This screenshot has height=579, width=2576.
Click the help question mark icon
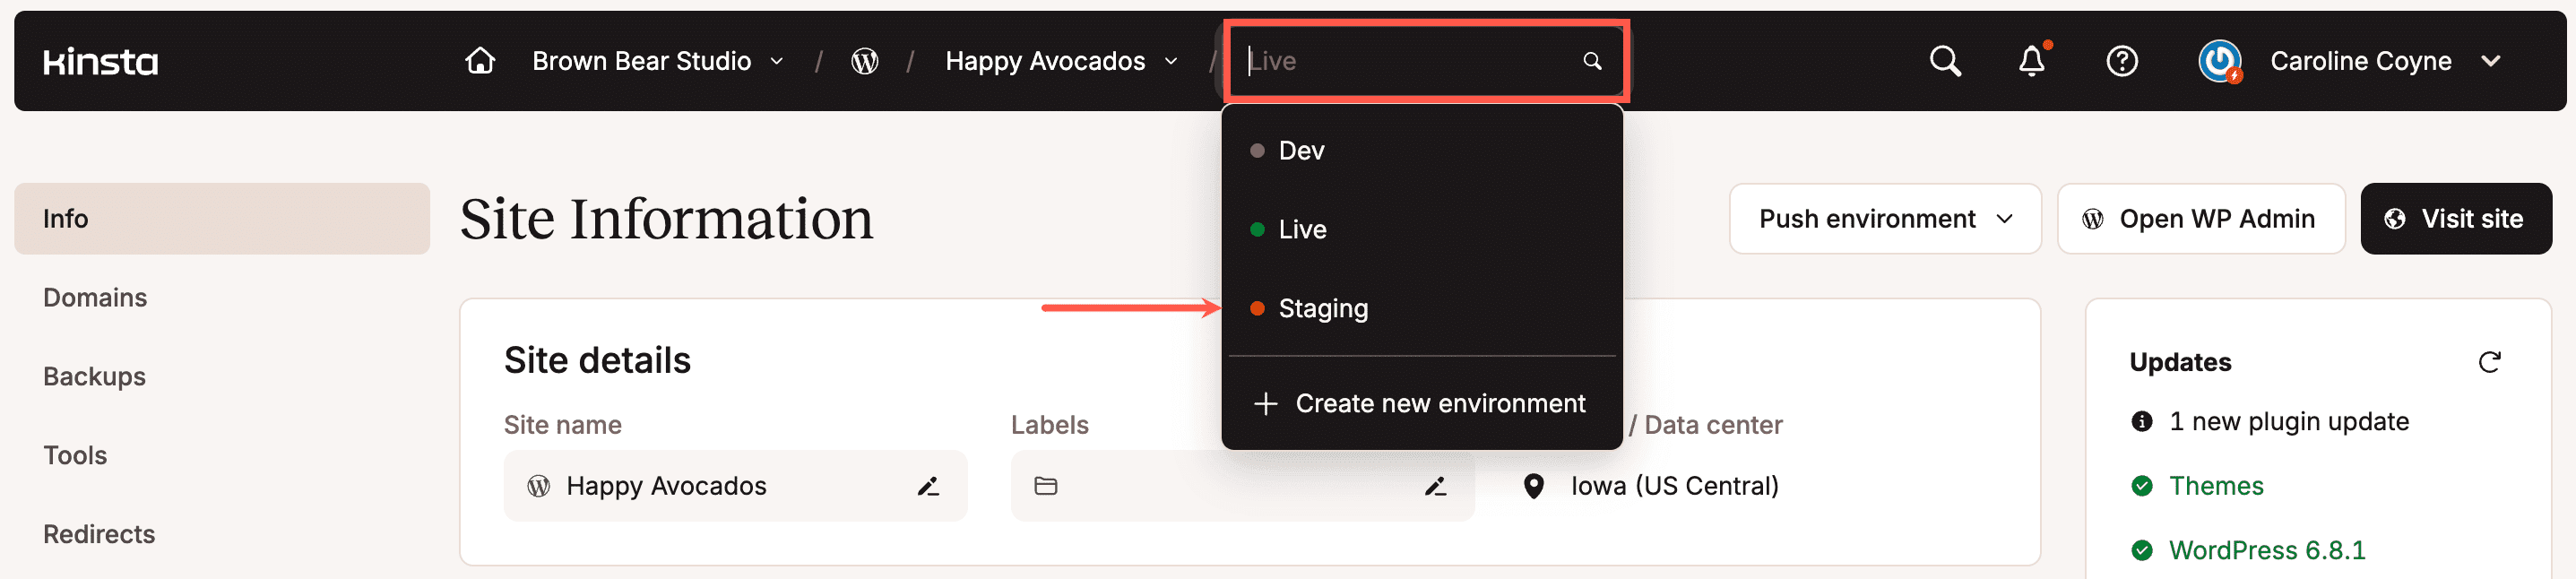[x=2122, y=61]
